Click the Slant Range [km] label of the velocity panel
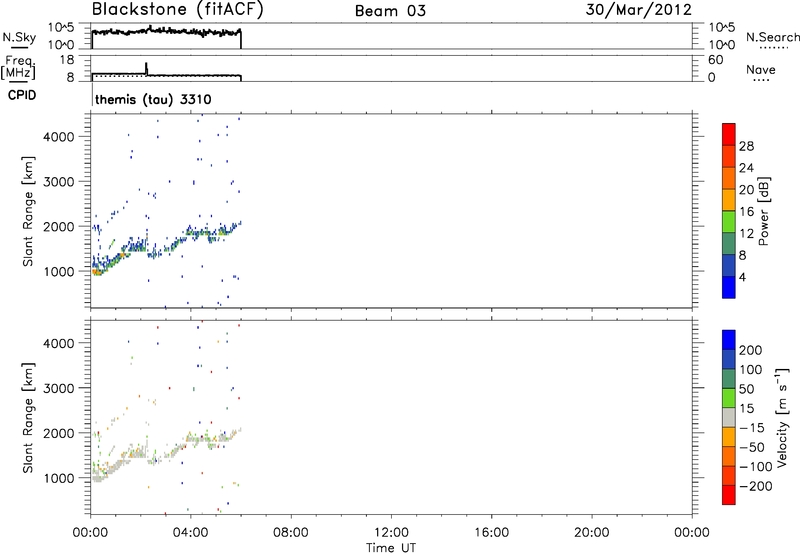Screen dimensions: 800x554 pos(28,418)
